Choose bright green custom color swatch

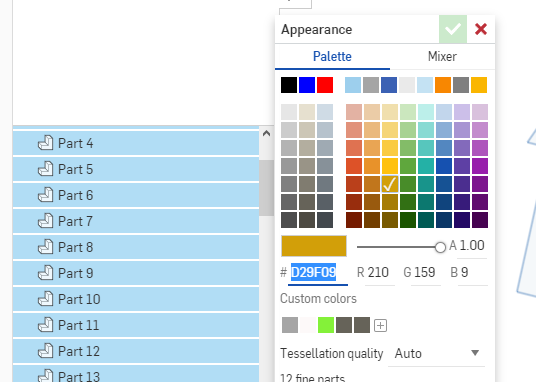326,325
